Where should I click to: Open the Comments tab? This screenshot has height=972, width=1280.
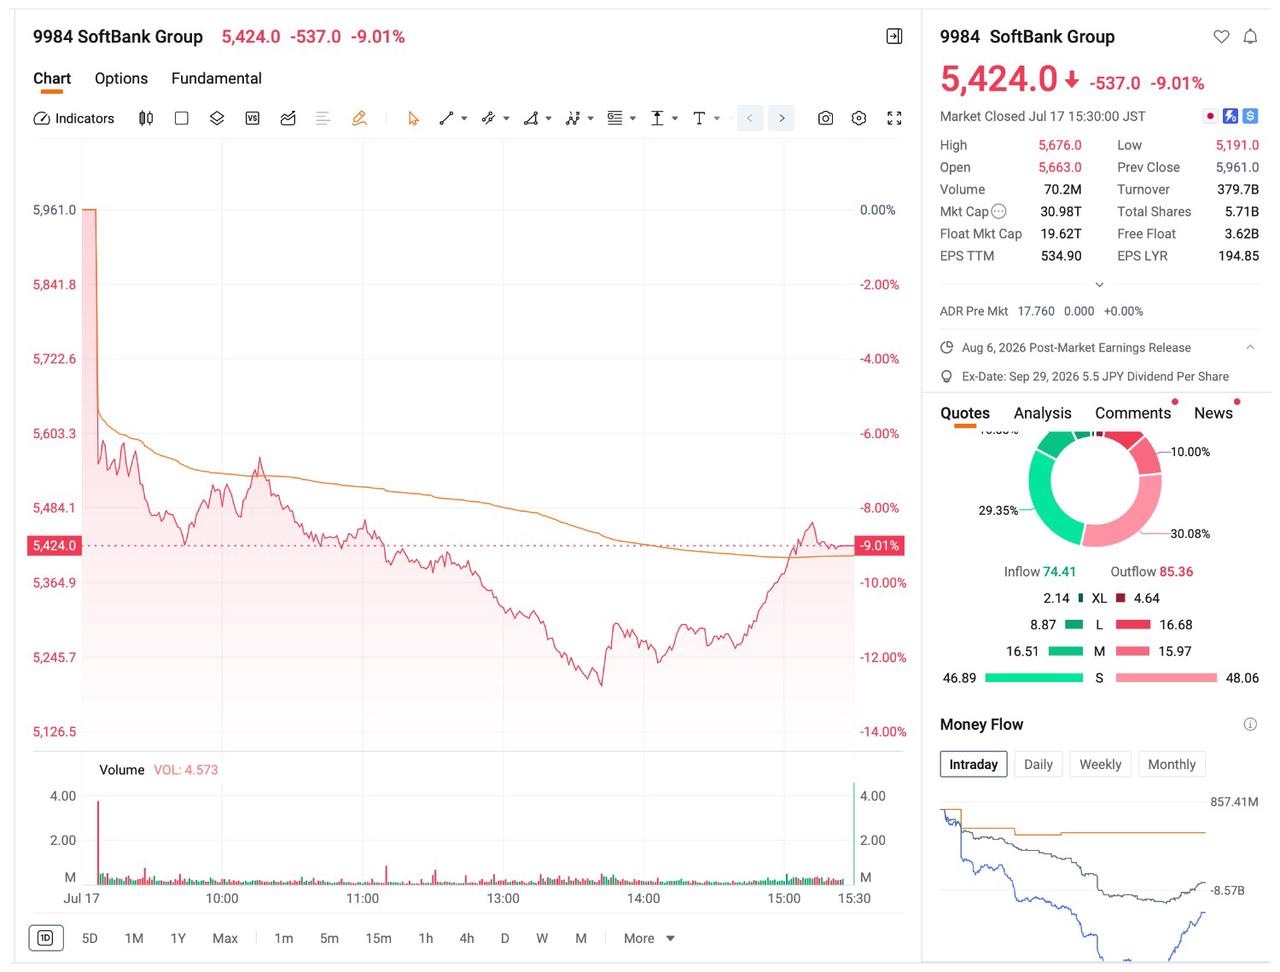[x=1133, y=413]
